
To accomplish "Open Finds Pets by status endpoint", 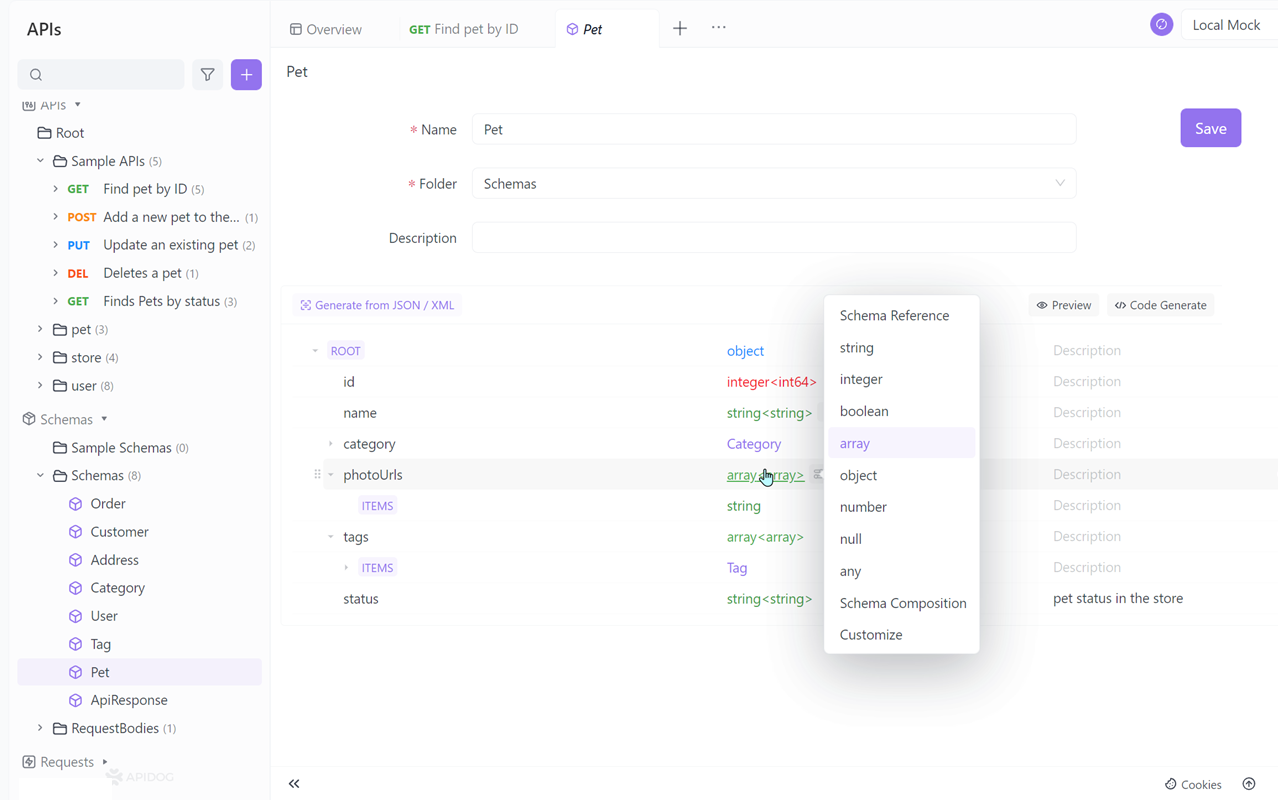I will 161,301.
